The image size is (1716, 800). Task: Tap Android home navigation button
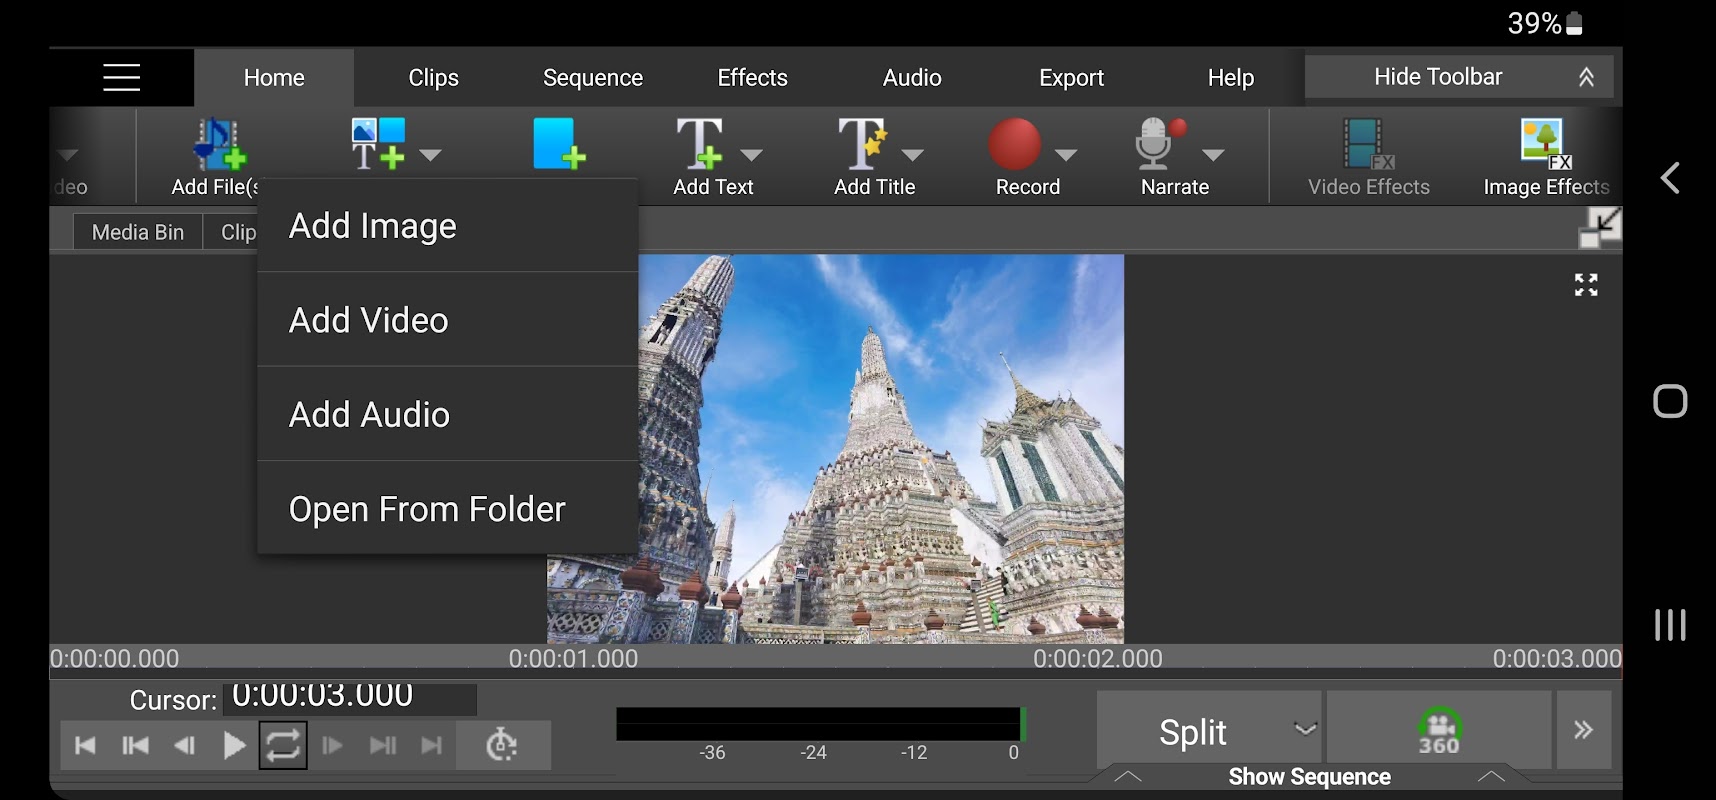pyautogui.click(x=1670, y=401)
